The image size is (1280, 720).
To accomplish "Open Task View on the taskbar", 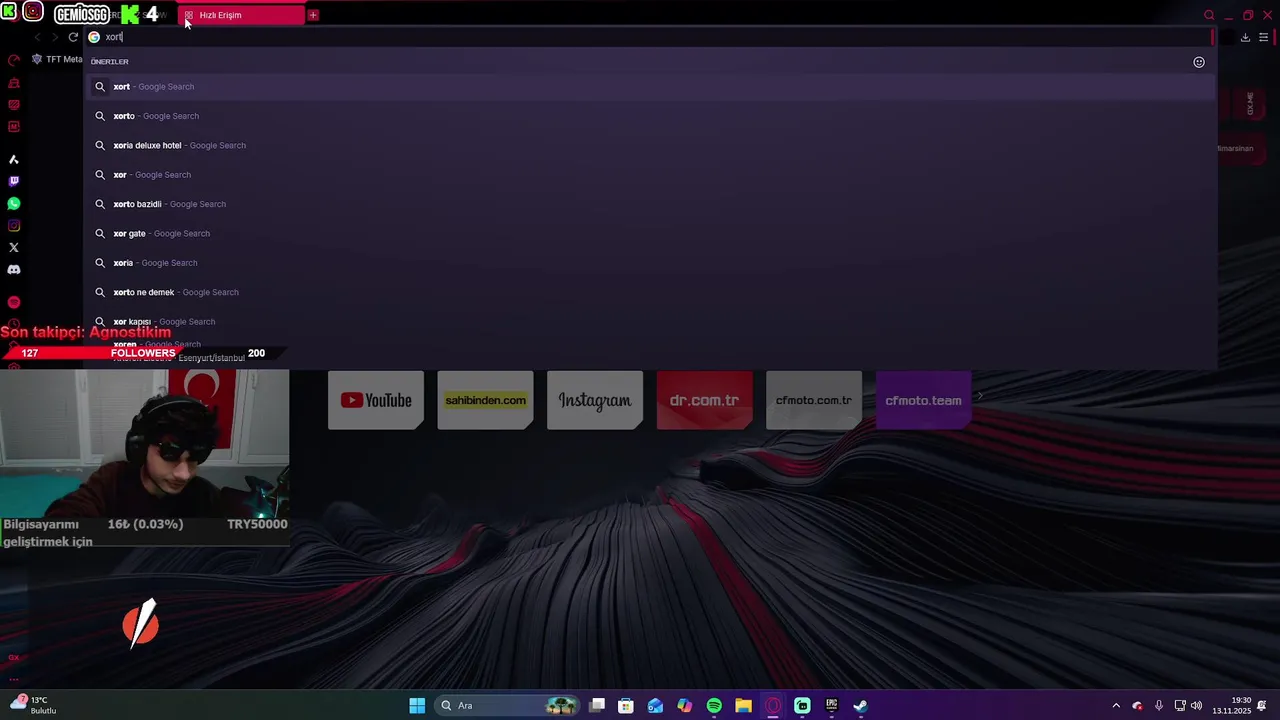I will point(597,706).
